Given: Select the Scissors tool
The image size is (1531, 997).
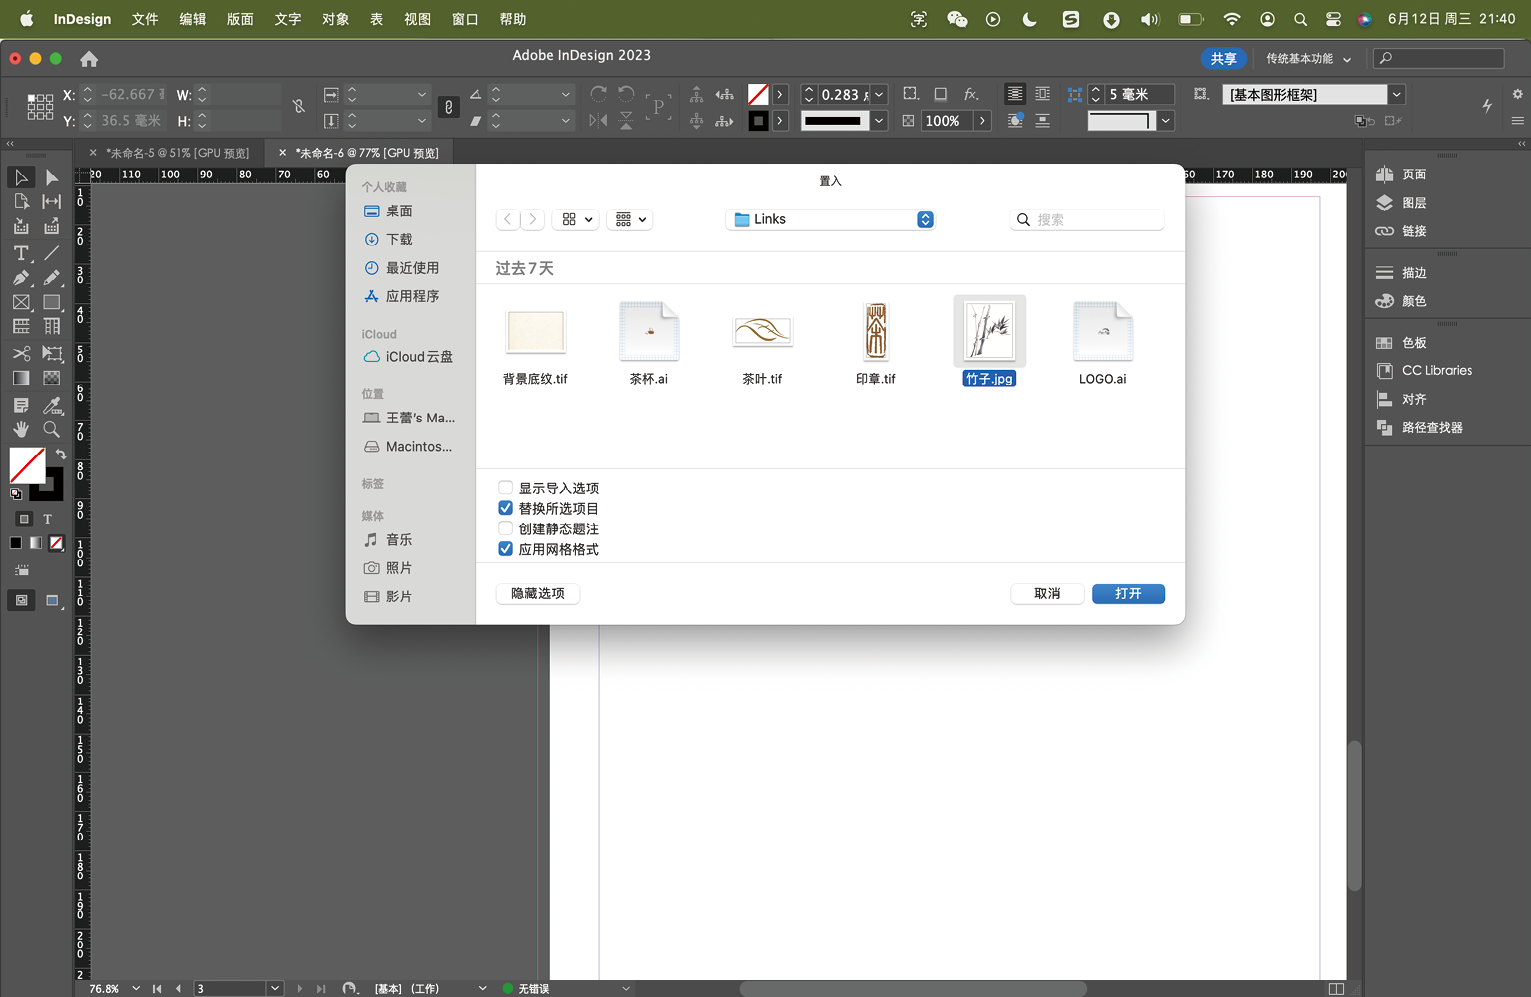Looking at the screenshot, I should point(21,354).
